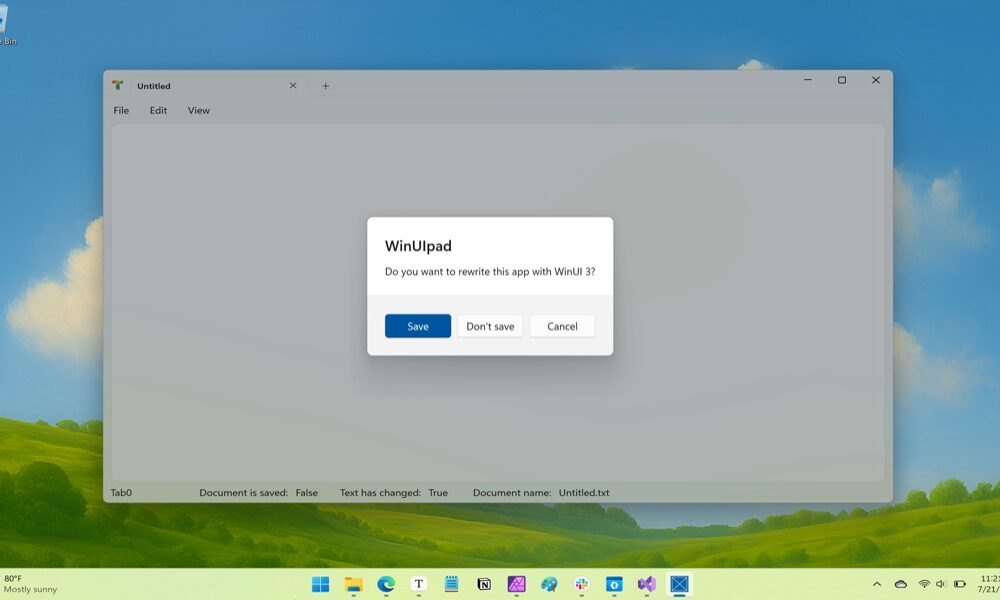This screenshot has height=600, width=1000.
Task: Open the File menu
Action: point(121,110)
